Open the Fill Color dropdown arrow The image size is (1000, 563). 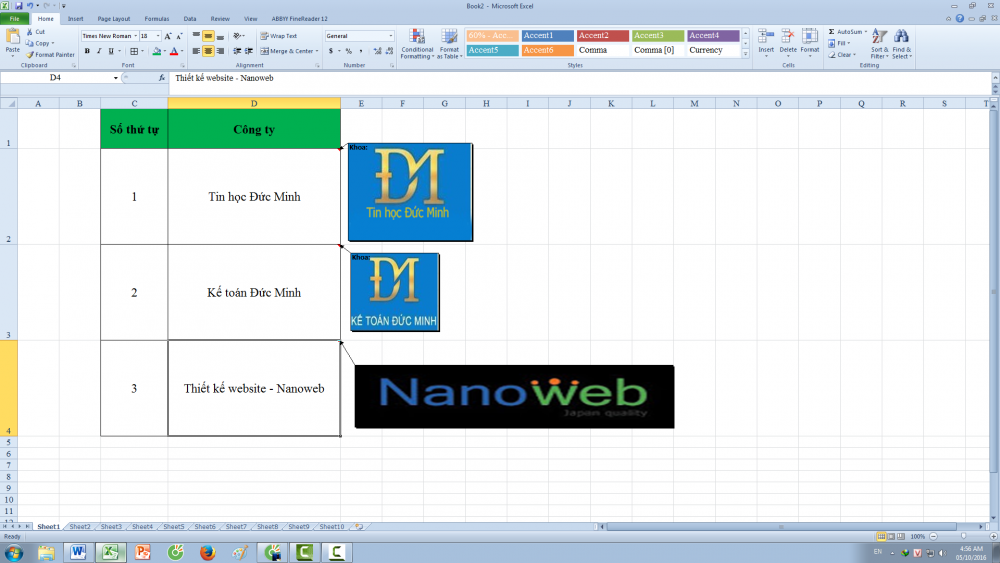point(165,51)
